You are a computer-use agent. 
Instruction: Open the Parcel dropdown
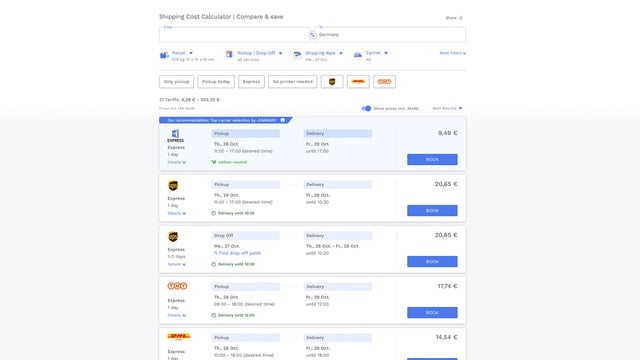(x=182, y=53)
